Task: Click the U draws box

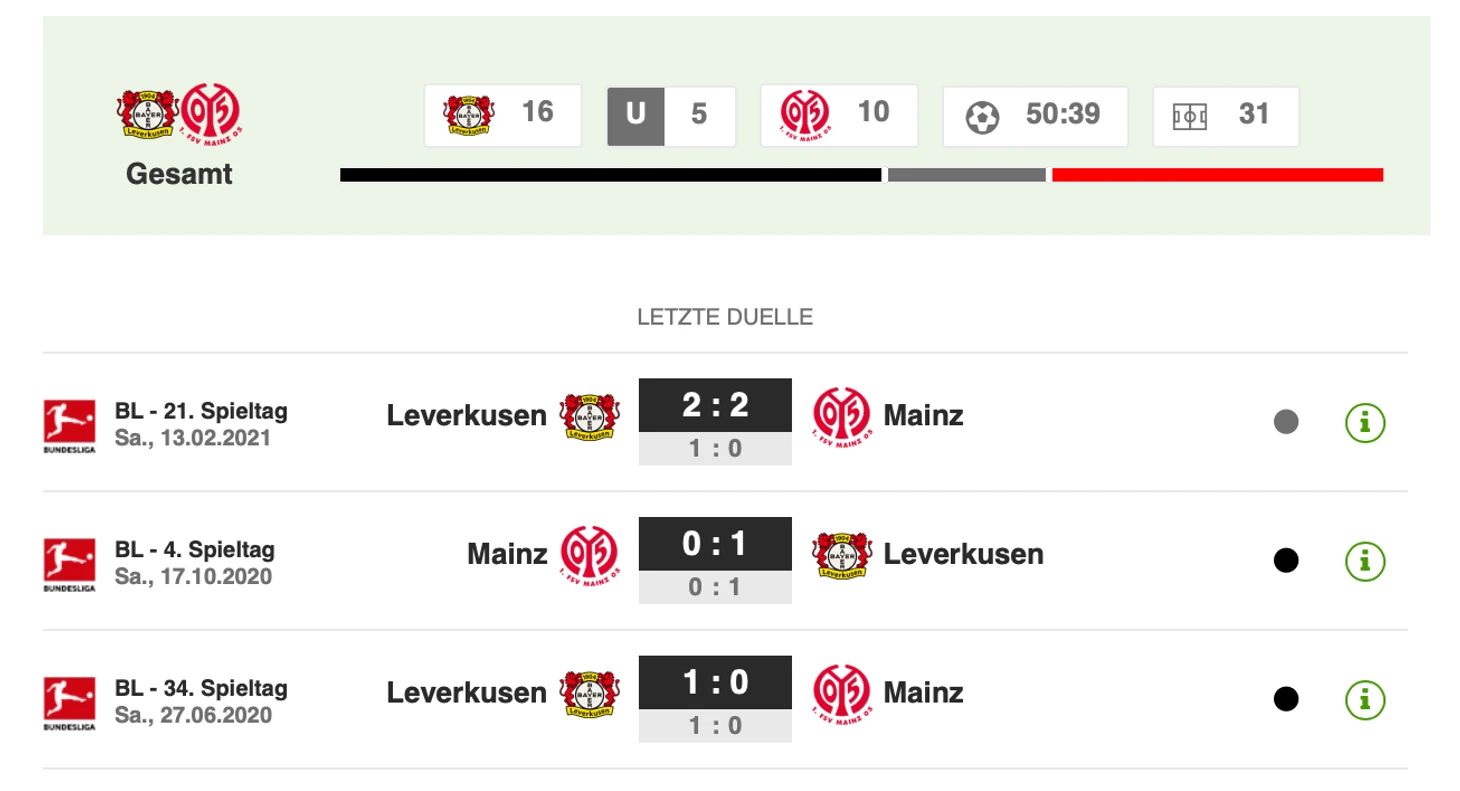Action: click(x=671, y=116)
